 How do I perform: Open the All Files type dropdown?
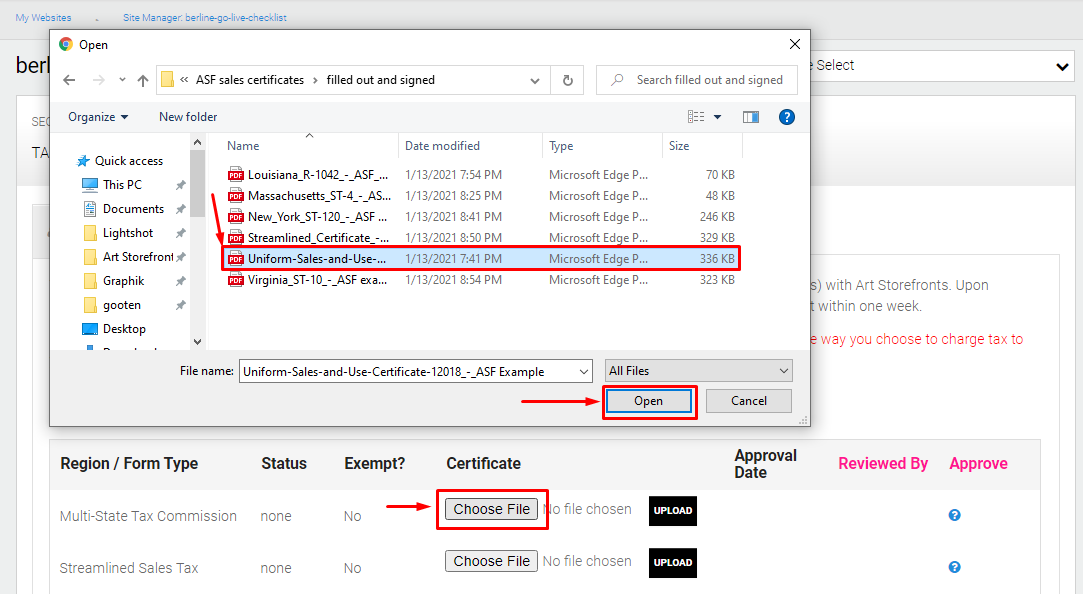tap(698, 371)
